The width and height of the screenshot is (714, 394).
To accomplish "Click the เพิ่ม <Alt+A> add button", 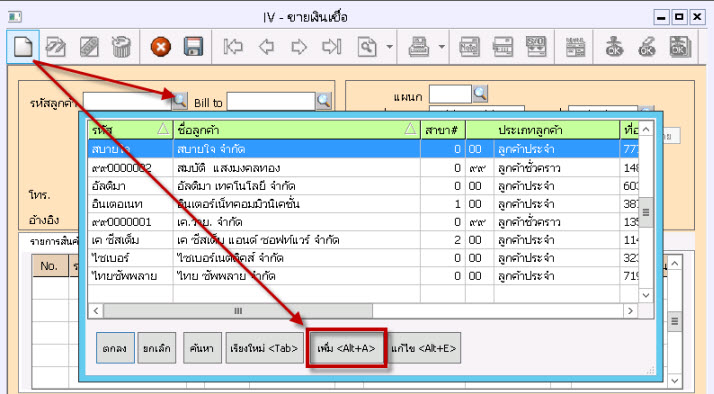I will point(346,348).
